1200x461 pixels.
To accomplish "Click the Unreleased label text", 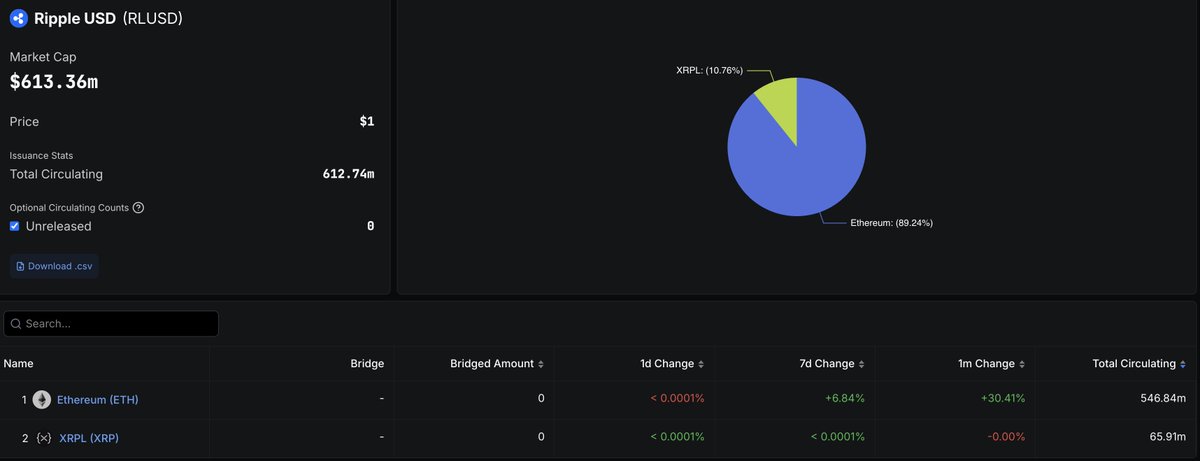I will coord(58,226).
